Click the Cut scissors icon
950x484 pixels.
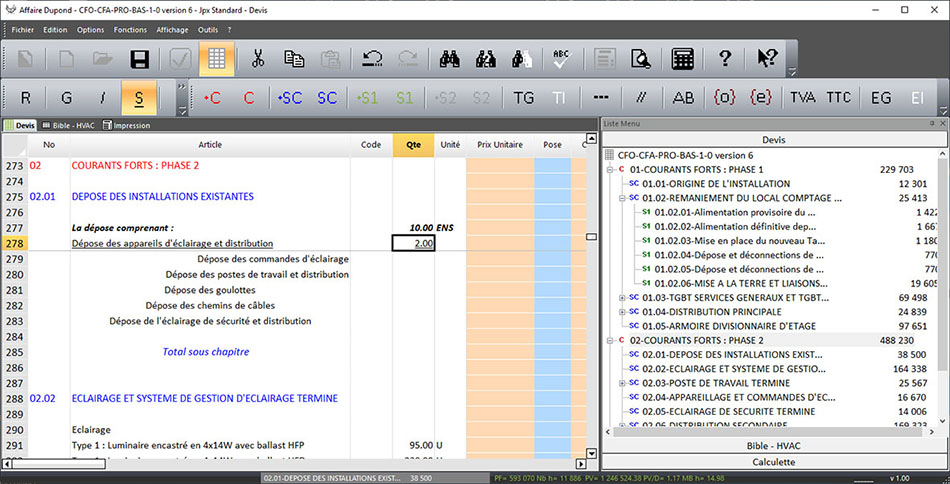point(258,59)
